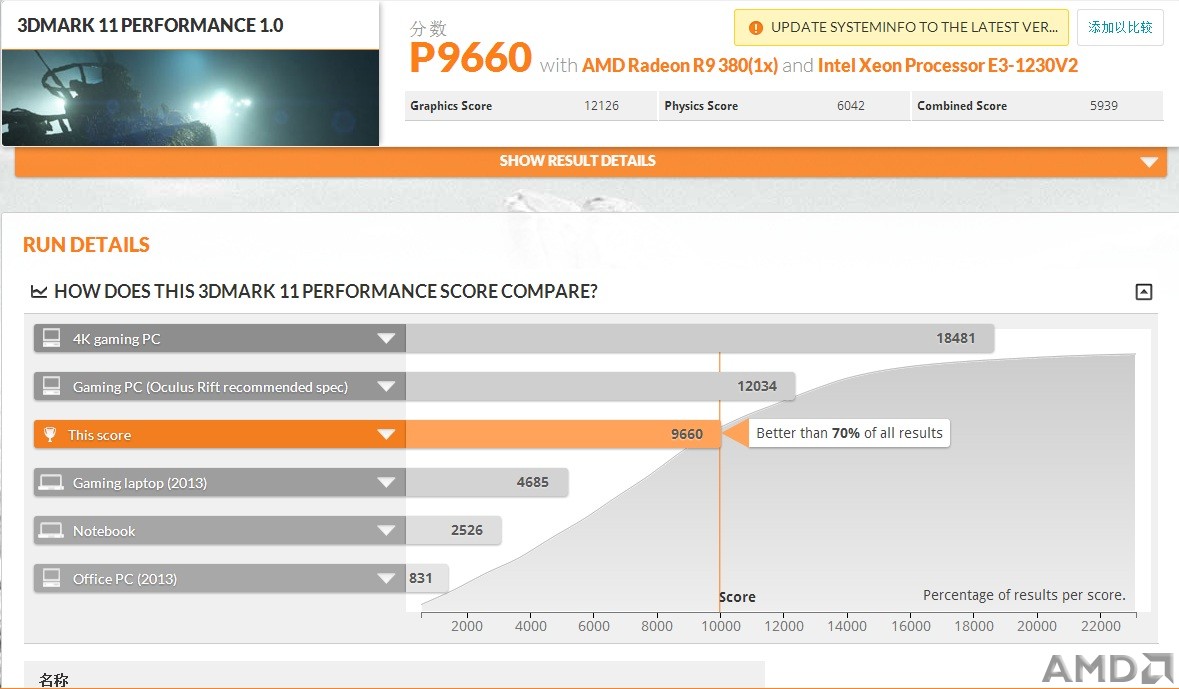This screenshot has width=1179, height=689.
Task: Click the Score label on the chart marker
Action: [x=737, y=597]
